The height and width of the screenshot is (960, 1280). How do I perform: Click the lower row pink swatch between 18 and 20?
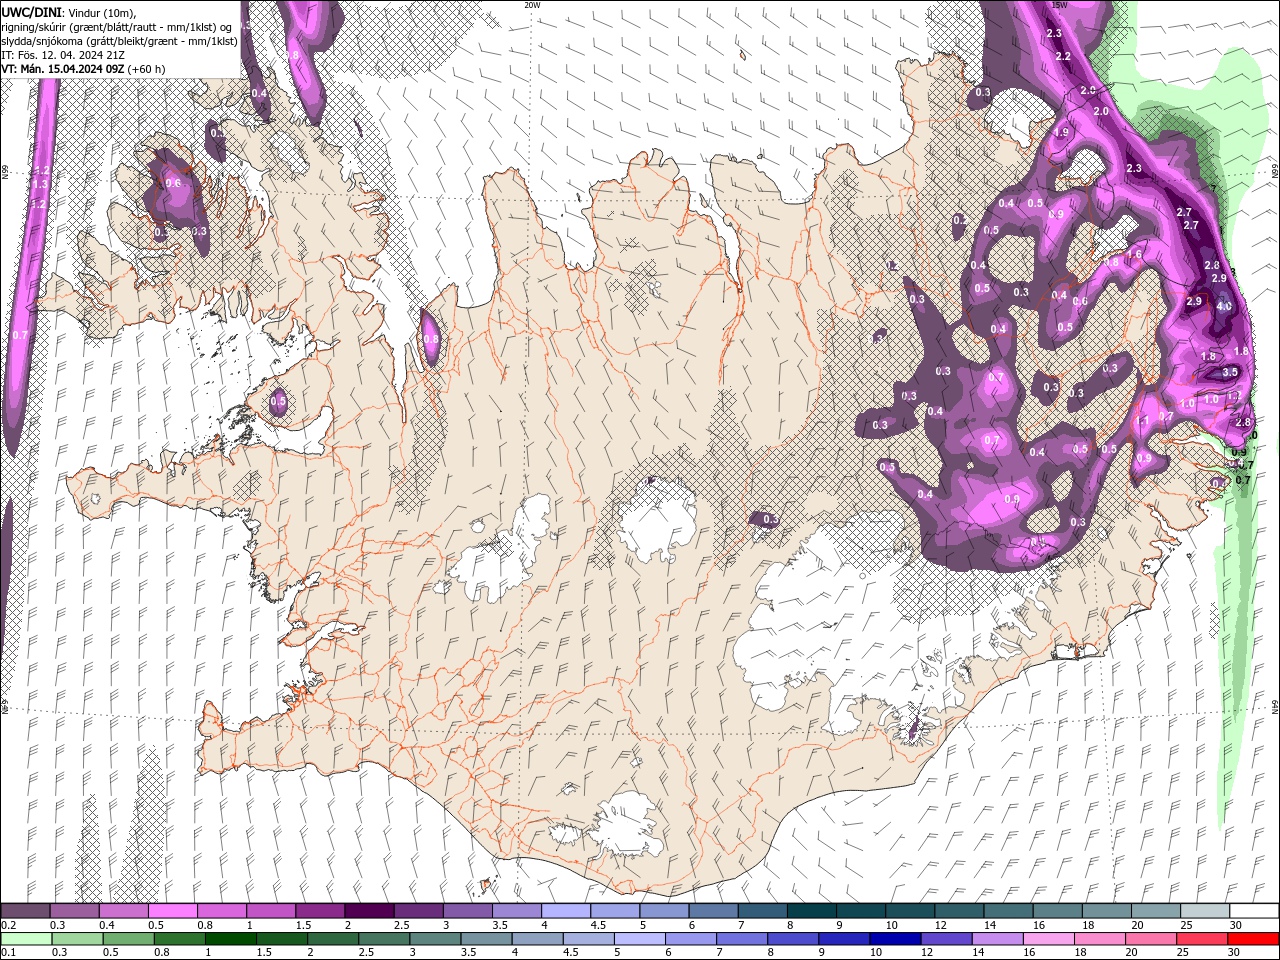click(1101, 939)
